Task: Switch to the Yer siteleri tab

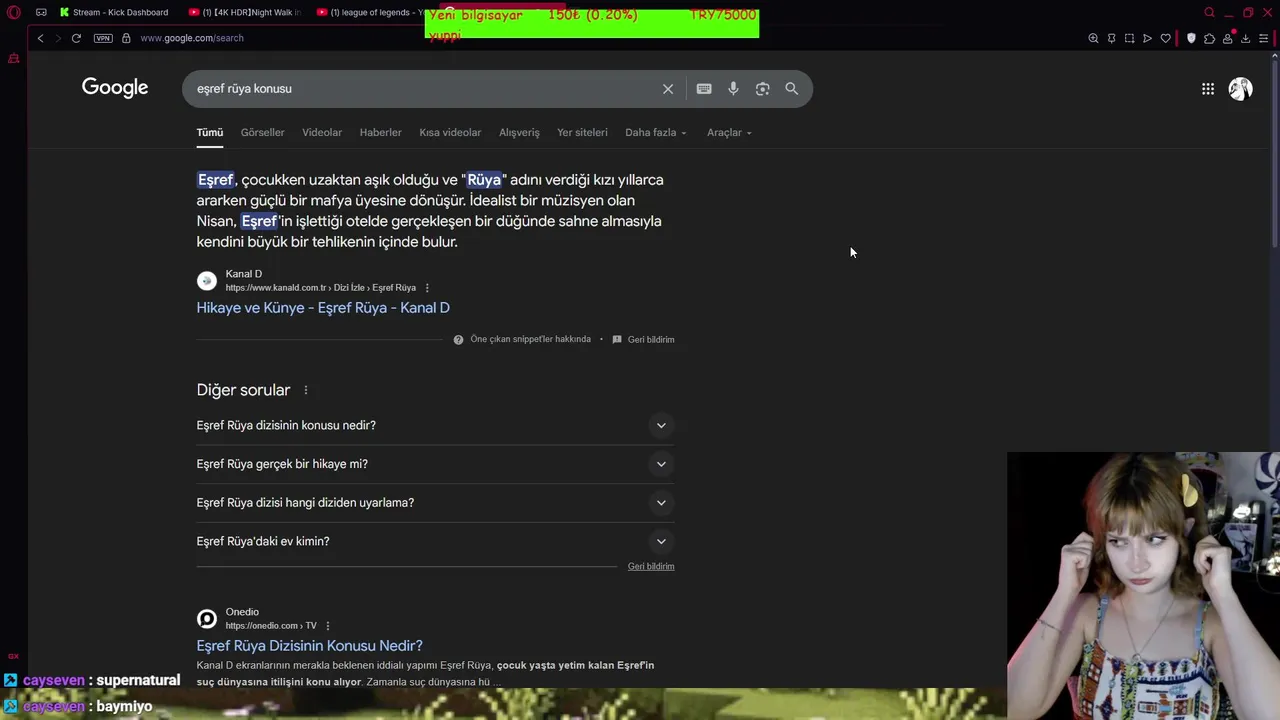Action: [582, 132]
